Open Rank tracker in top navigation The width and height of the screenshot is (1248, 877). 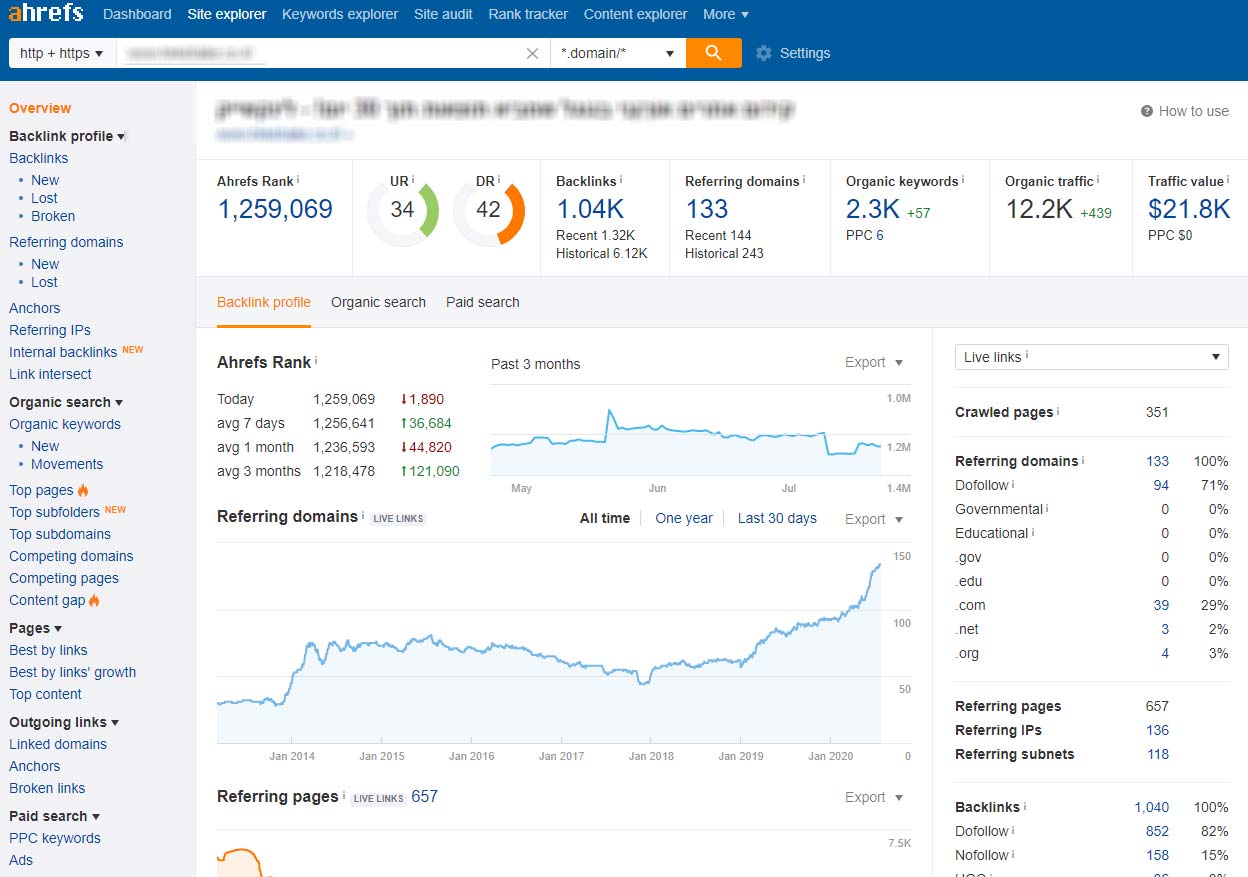(x=528, y=14)
